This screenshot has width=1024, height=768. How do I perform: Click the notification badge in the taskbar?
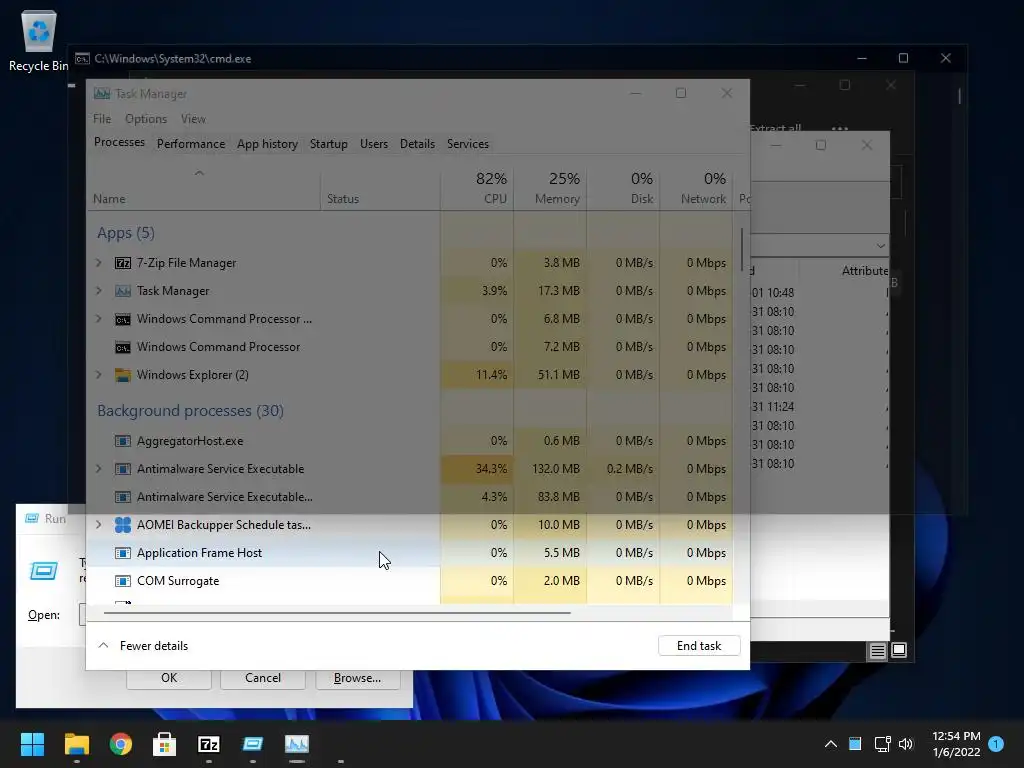(x=996, y=743)
